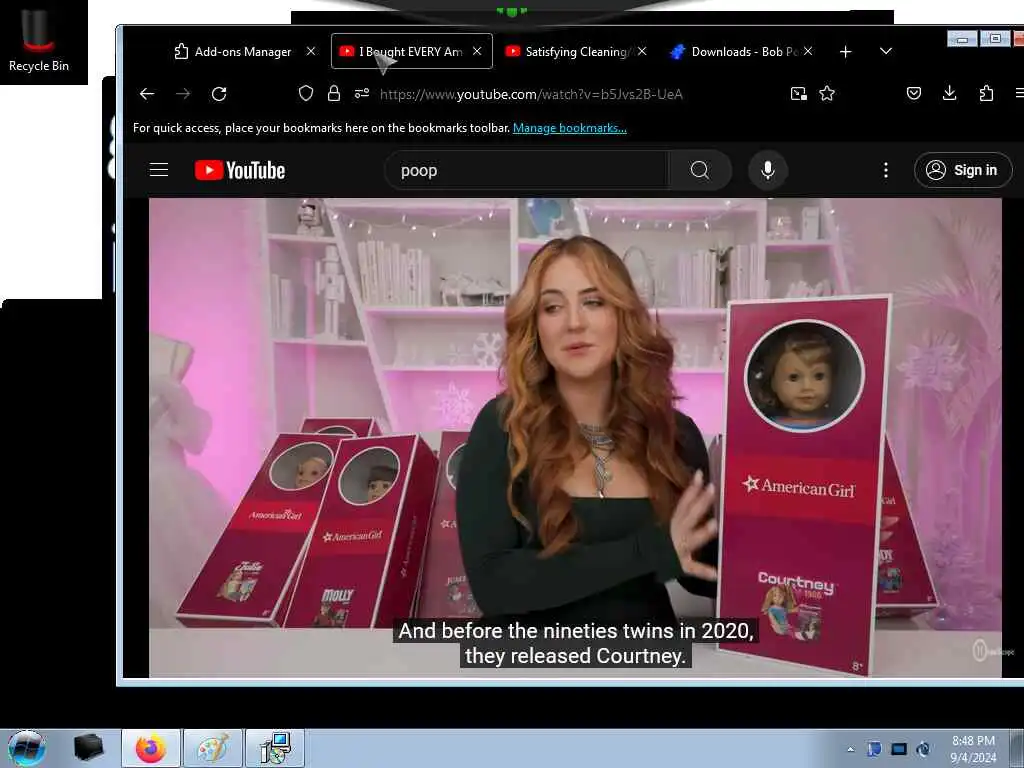Open the clock showing 8:48 PM

tap(973, 749)
